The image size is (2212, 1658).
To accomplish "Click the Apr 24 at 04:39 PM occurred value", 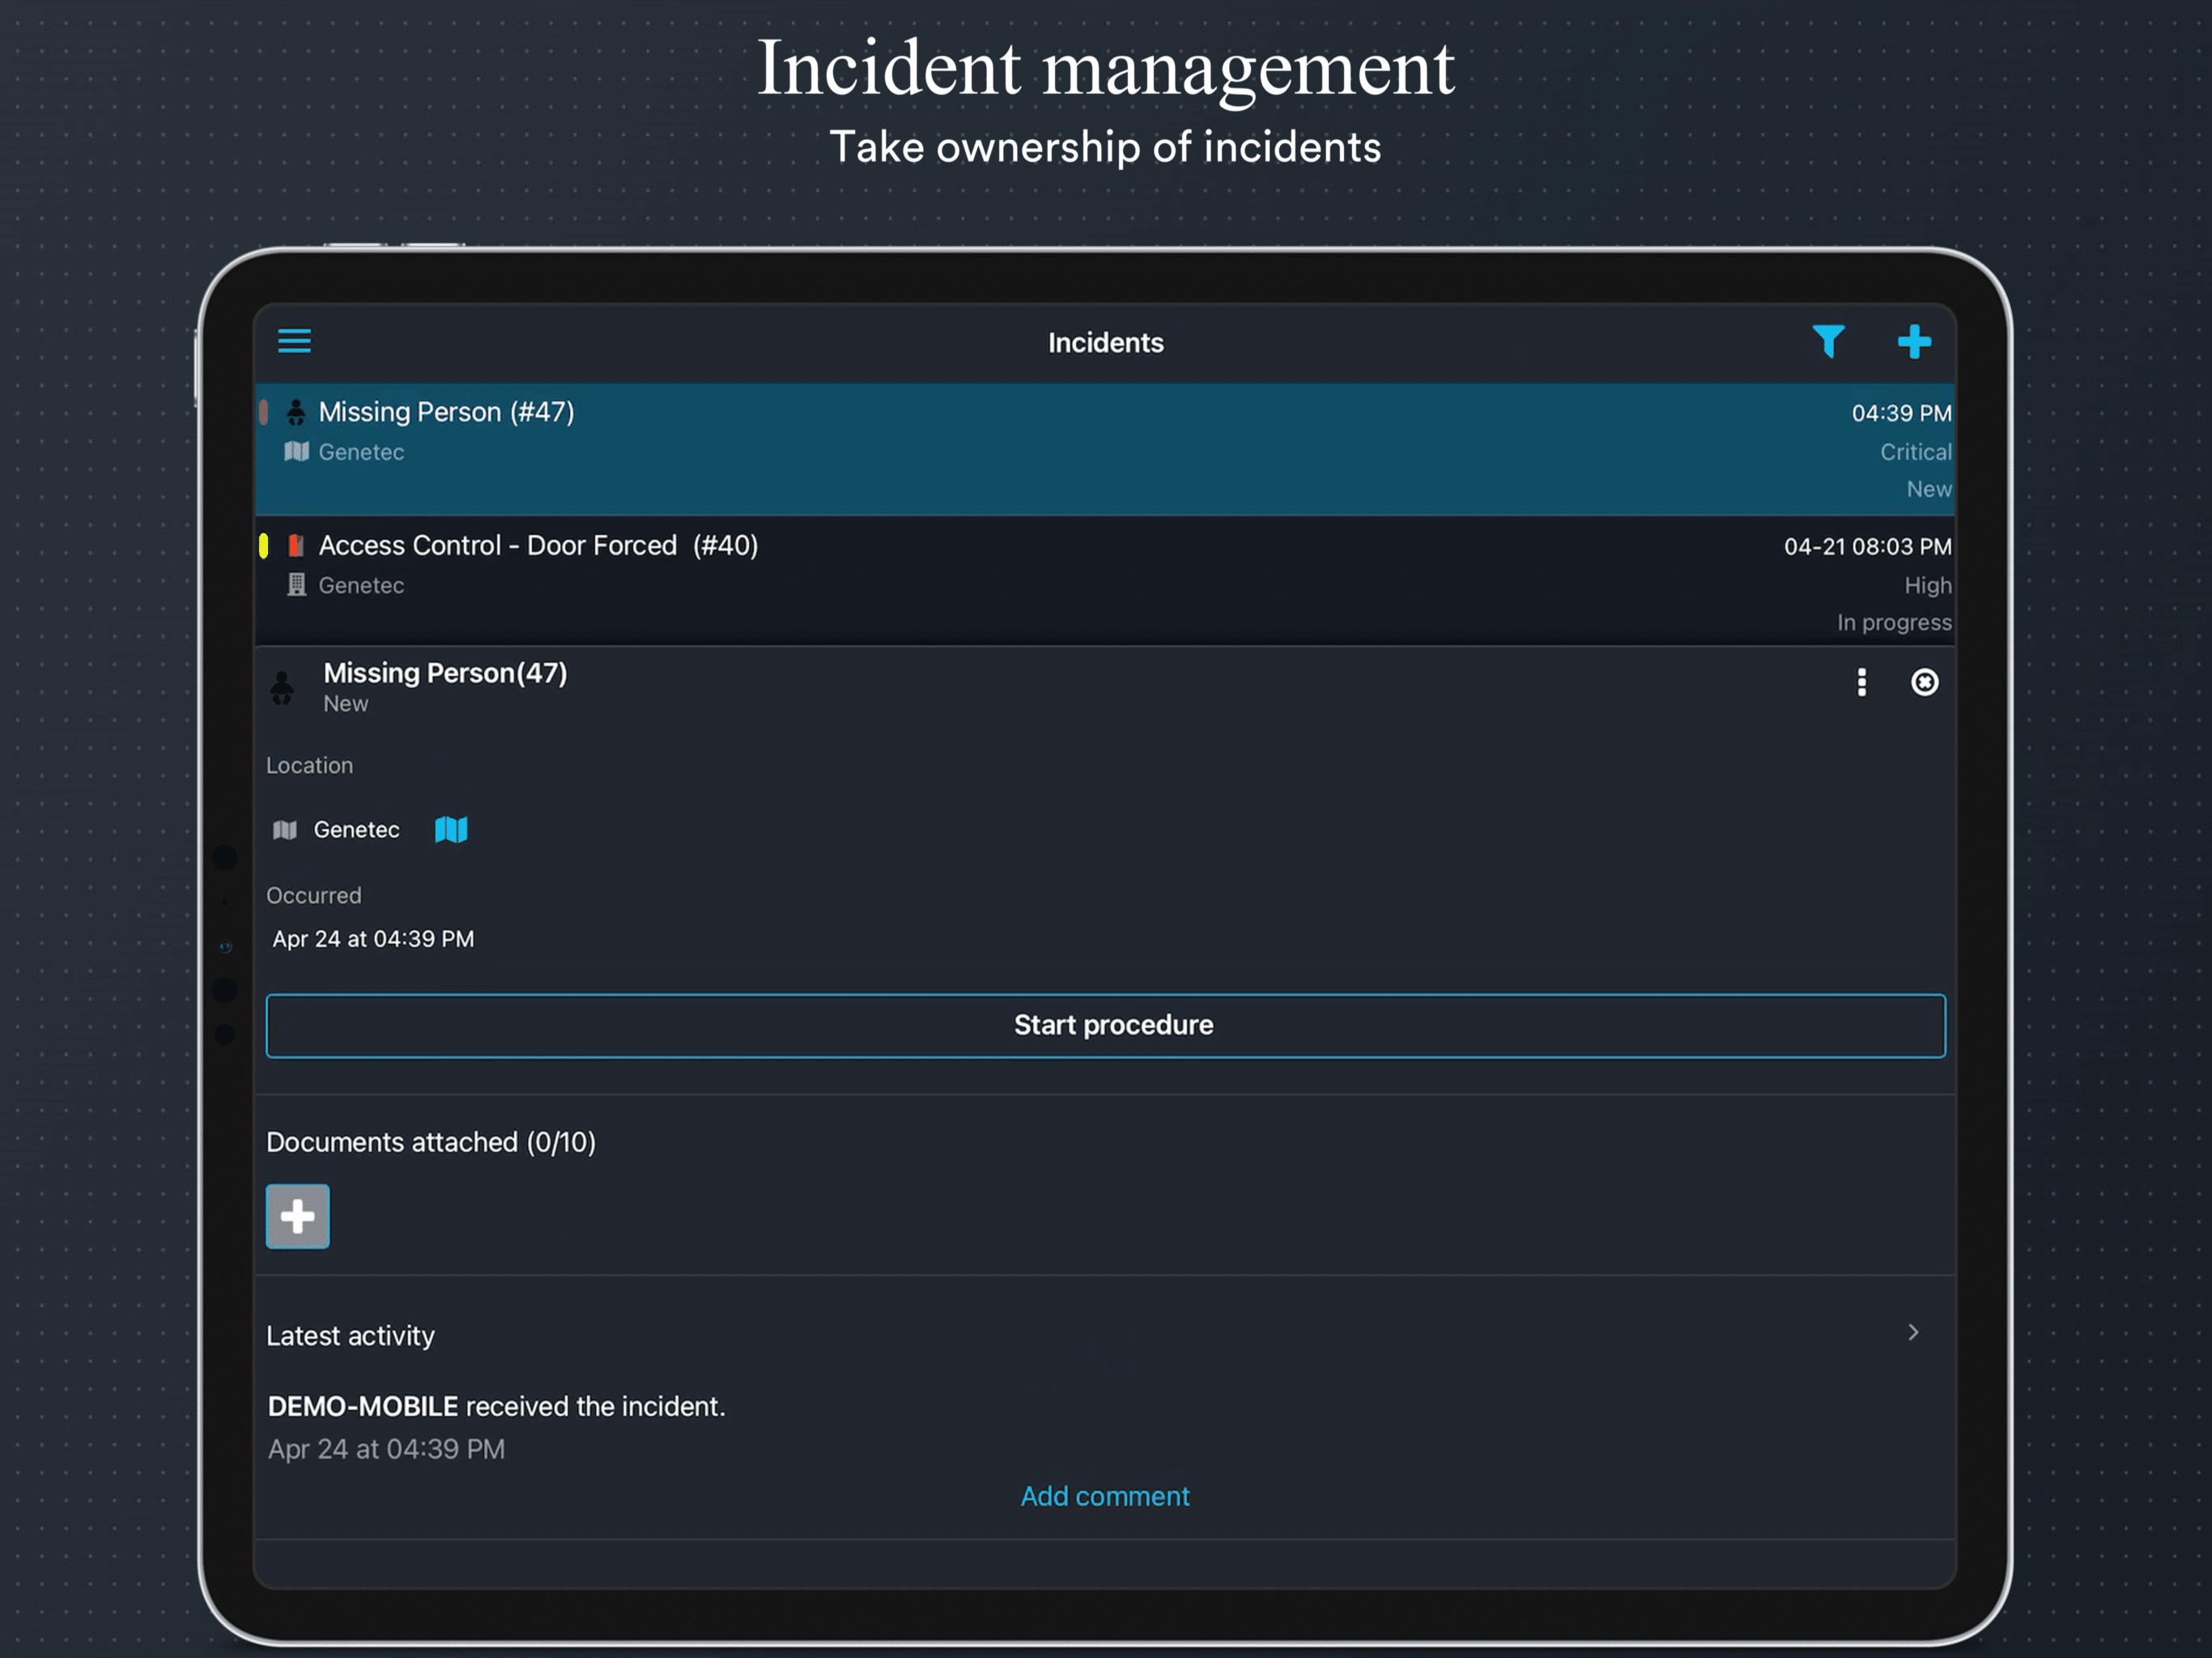I will click(x=373, y=939).
